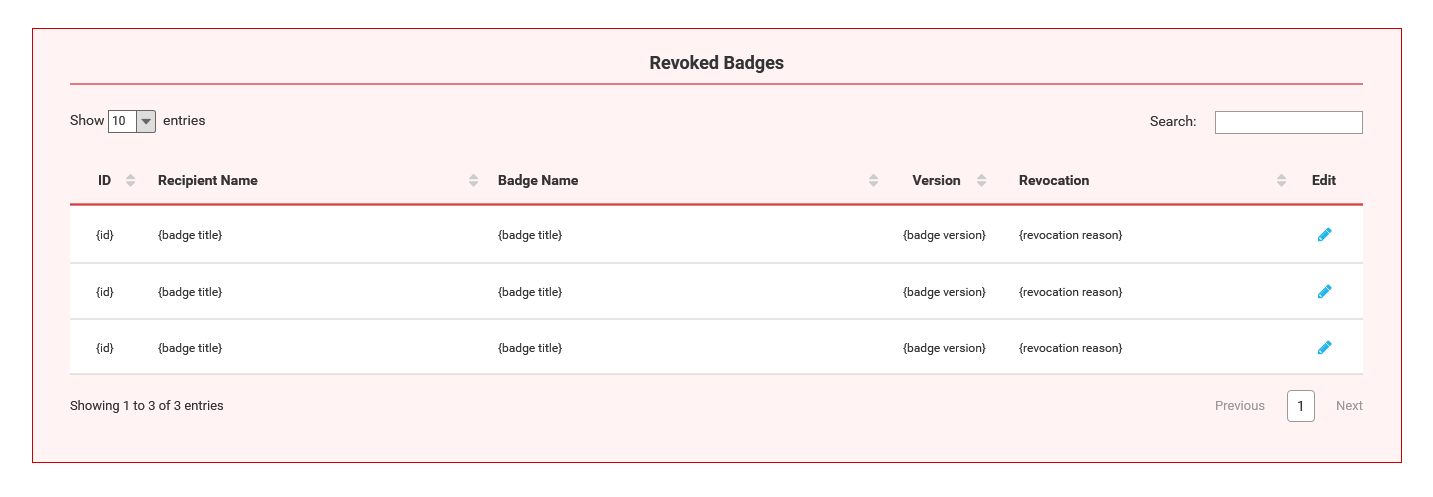Click the Badge Name cell in the second row
Image resolution: width=1433 pixels, height=497 pixels.
point(530,292)
